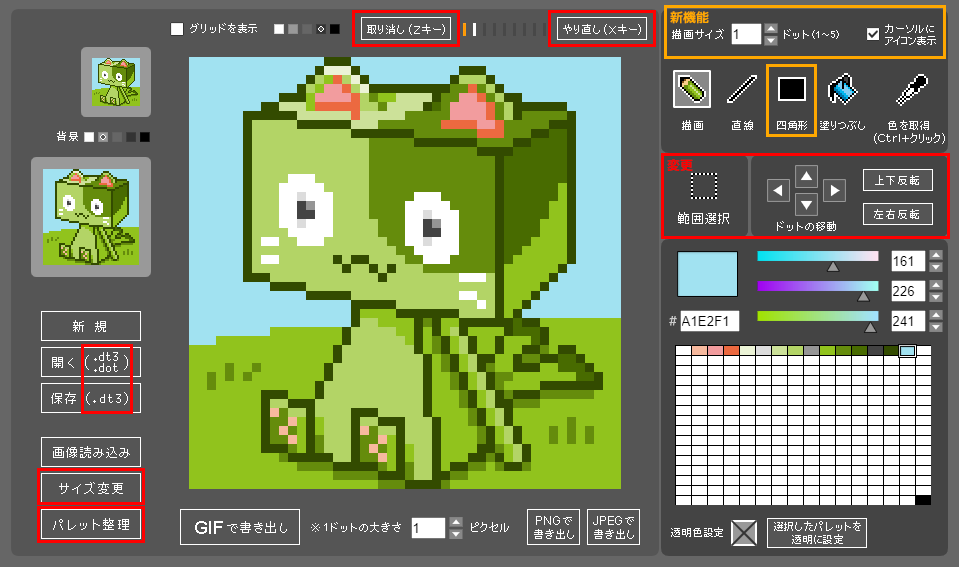Decrease green value 226 with down arrow
The height and width of the screenshot is (567, 959).
point(935,297)
